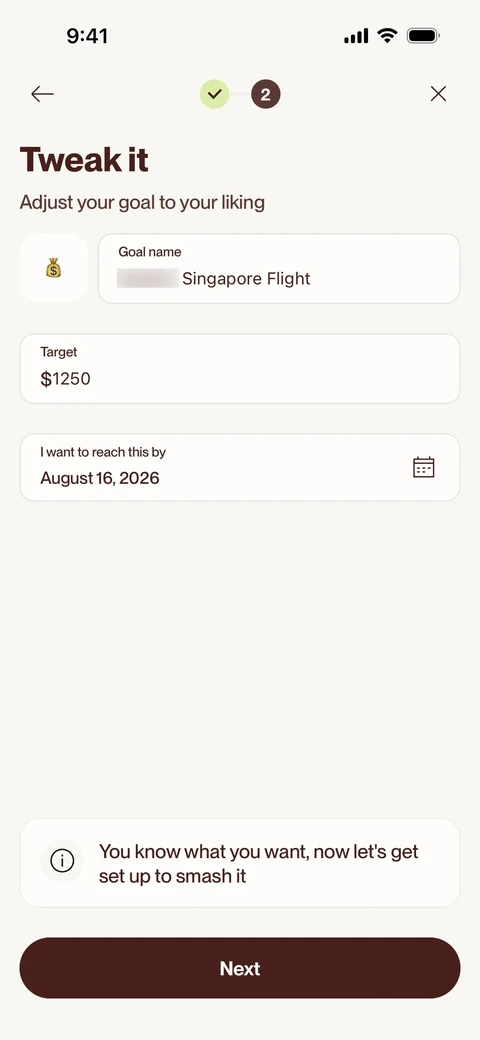Tap the Wi-Fi status icon
Screen dimensions: 480x1040
pos(387,36)
